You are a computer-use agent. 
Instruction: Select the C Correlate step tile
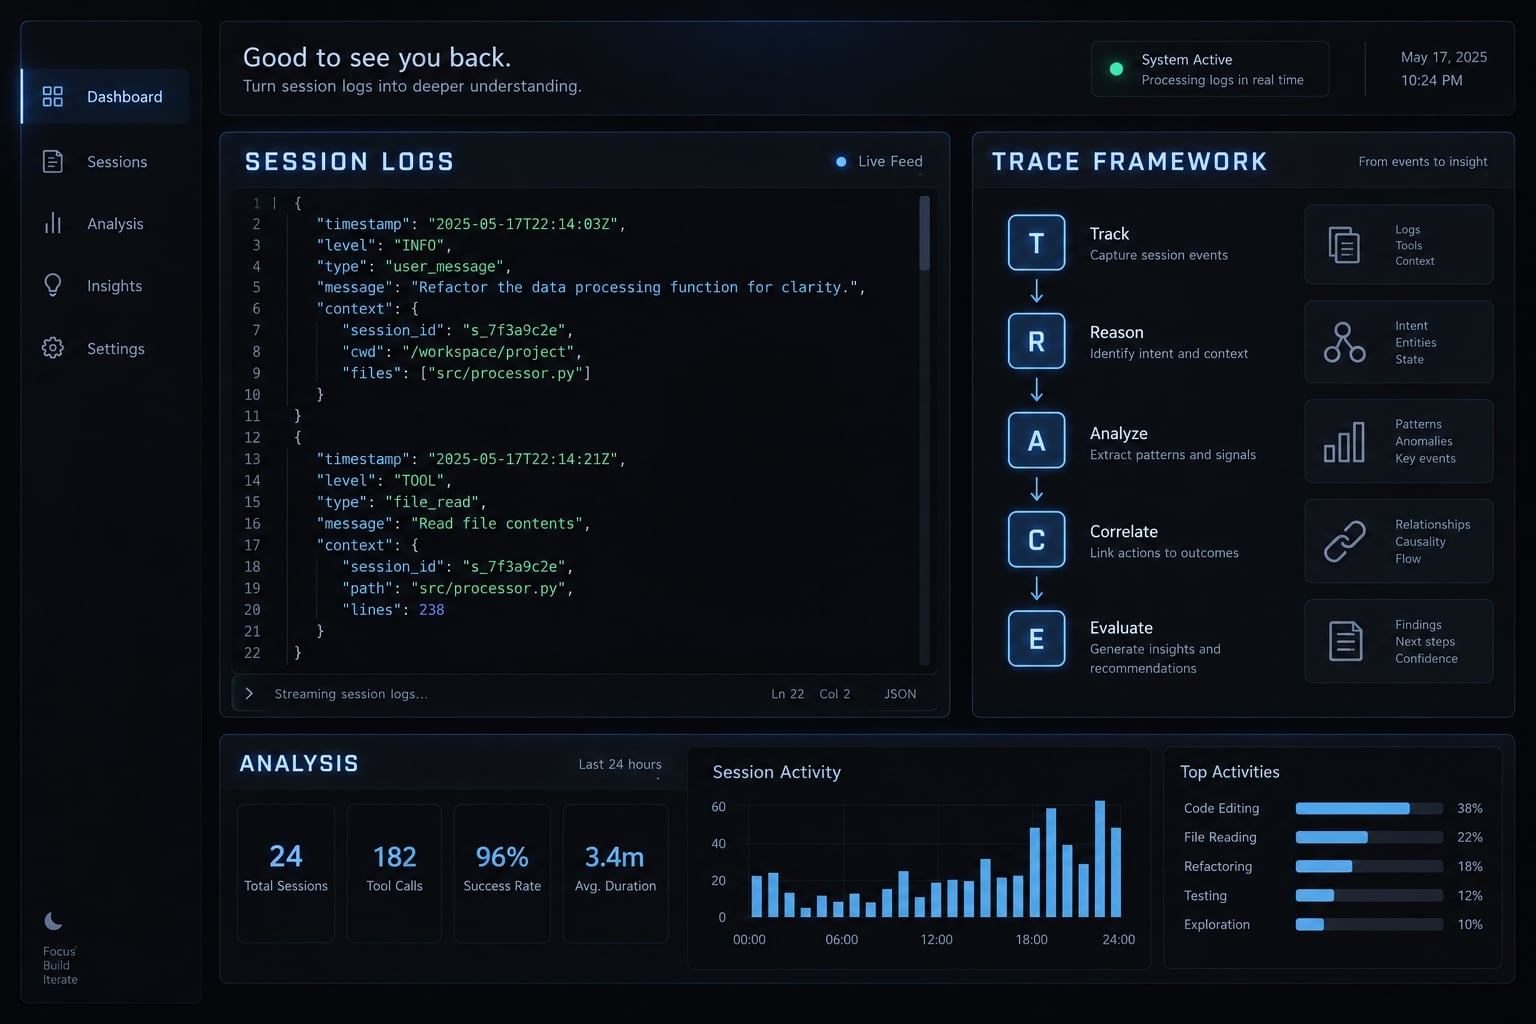(1037, 540)
